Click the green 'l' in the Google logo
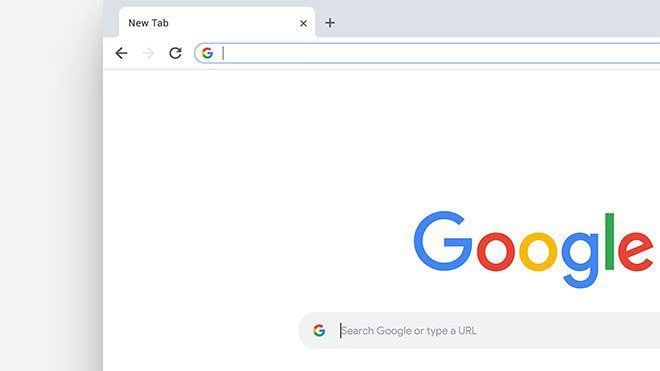This screenshot has width=660, height=371. point(609,241)
